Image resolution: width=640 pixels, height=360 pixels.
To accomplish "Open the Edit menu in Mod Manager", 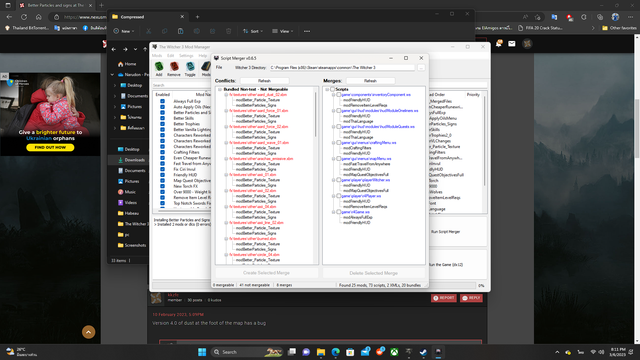I will click(171, 56).
